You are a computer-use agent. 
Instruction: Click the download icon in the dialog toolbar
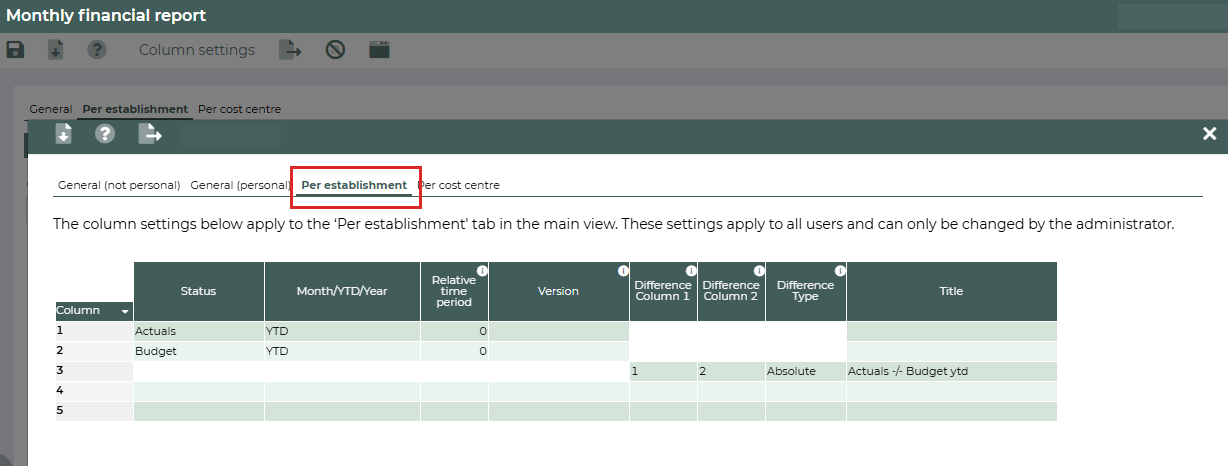63,134
